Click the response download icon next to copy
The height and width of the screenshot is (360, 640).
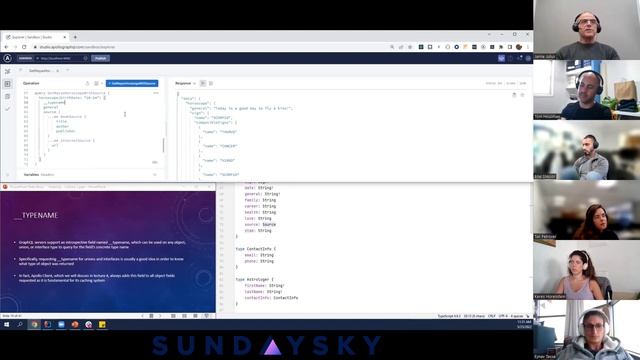point(522,95)
